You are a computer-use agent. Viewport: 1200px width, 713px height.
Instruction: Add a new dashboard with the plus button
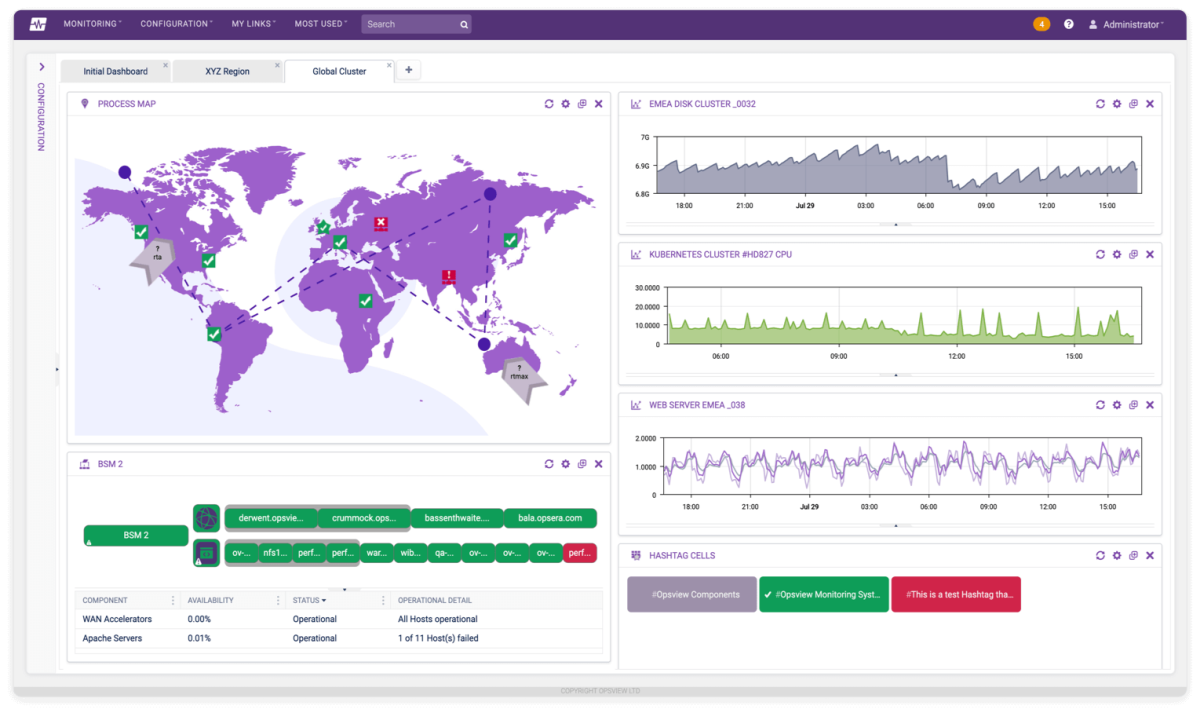coord(407,70)
